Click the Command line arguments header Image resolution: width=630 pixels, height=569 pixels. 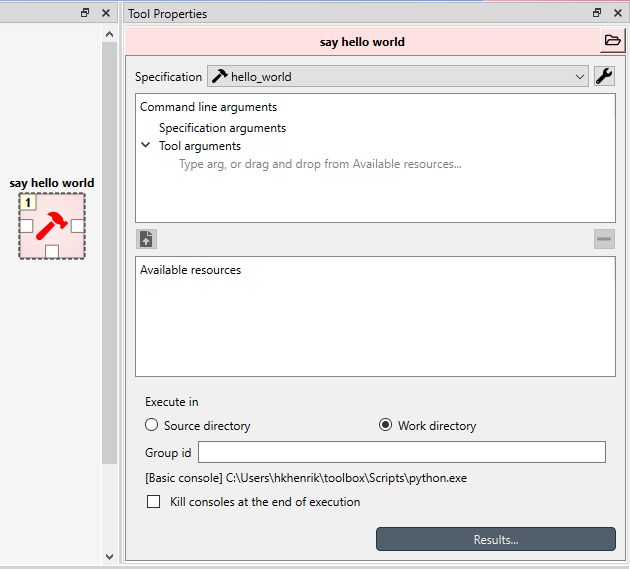[x=209, y=107]
